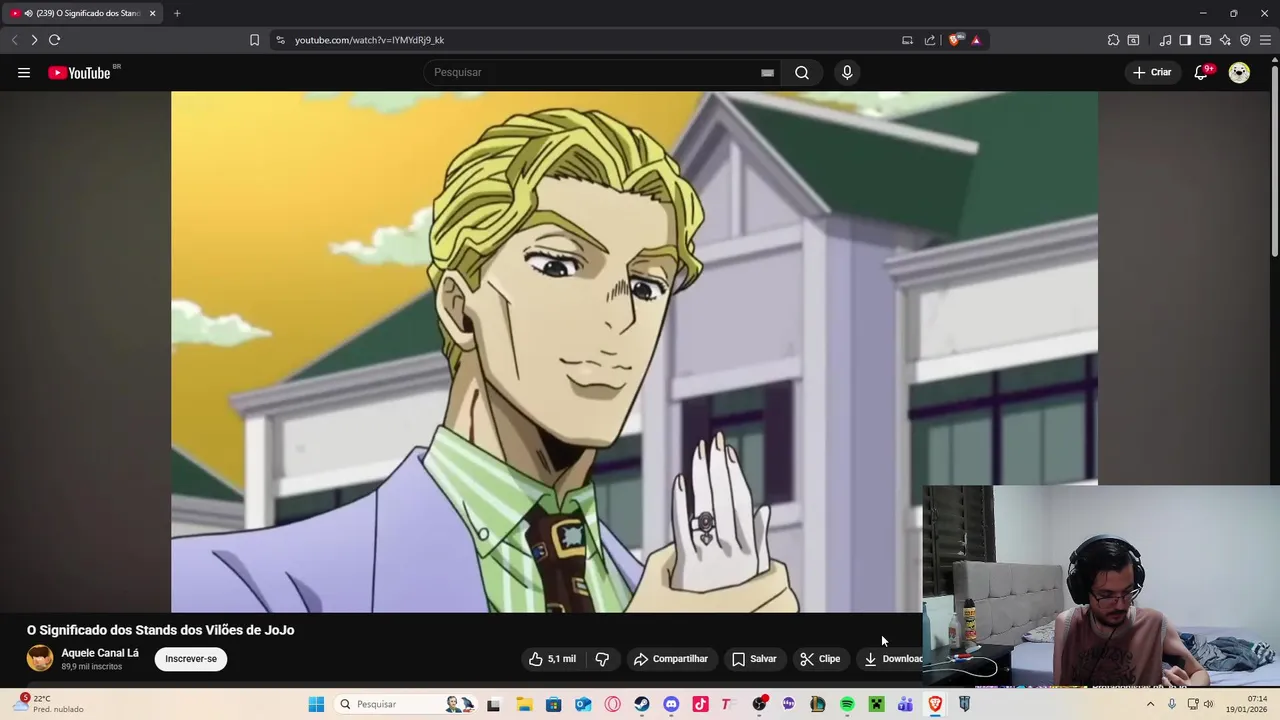Save the video with Salvar
Screen dimensions: 1280x720
coord(754,659)
